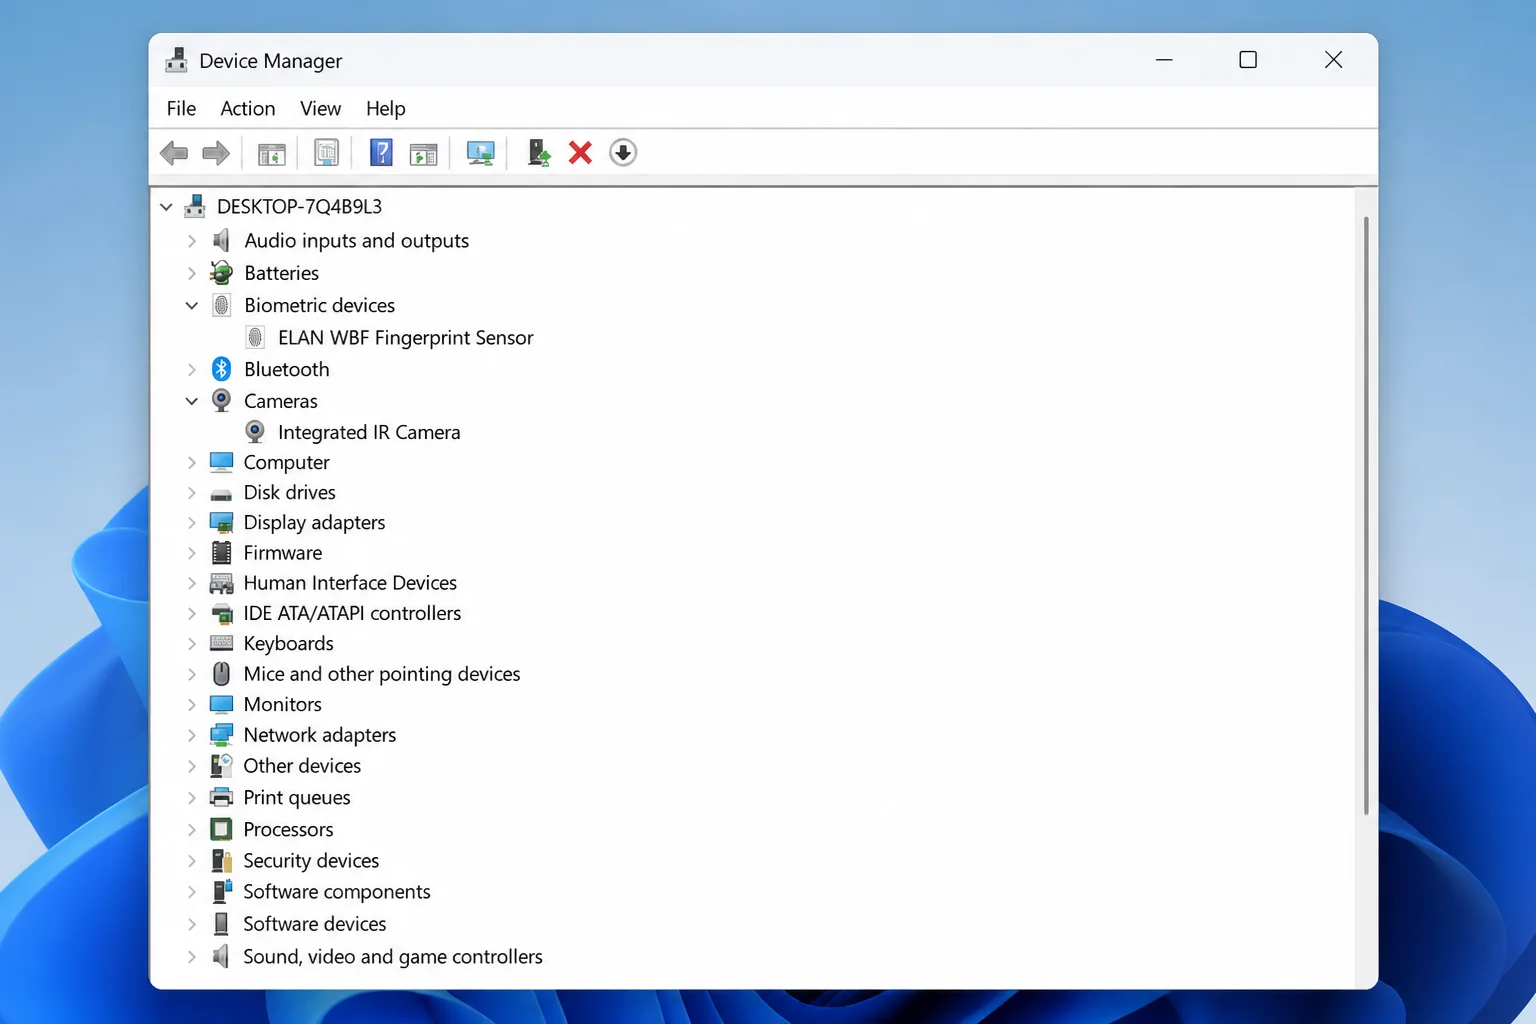Click the Network adapters icon
Image resolution: width=1536 pixels, height=1024 pixels.
coord(221,735)
